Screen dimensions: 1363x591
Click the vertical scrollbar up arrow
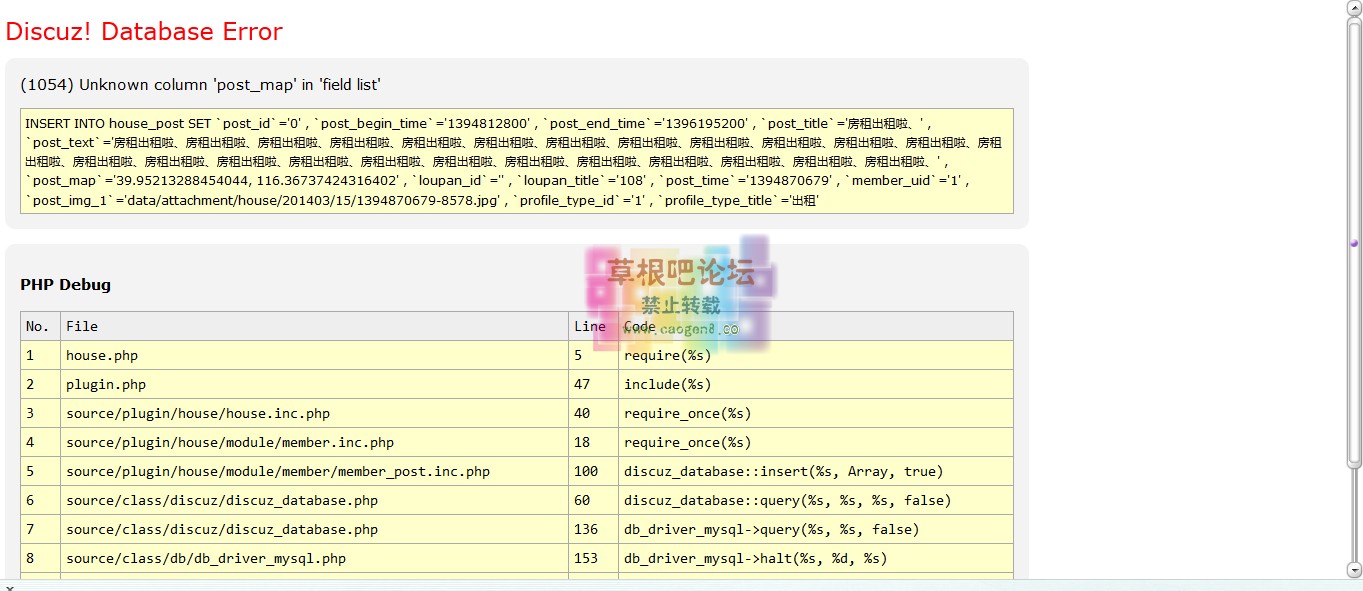(x=1355, y=7)
